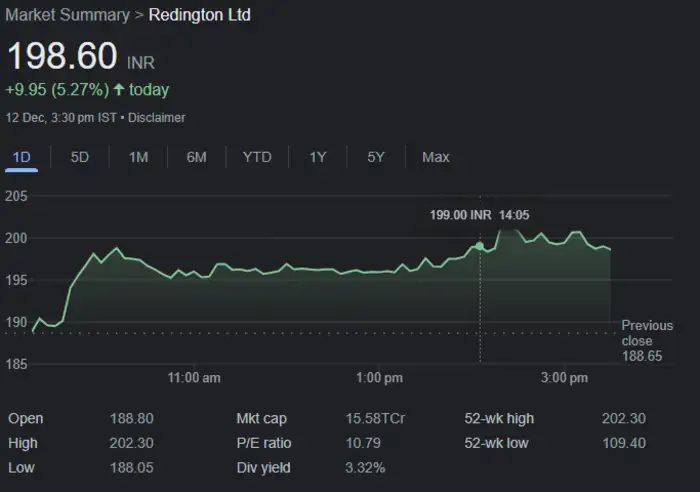Click the green up arrow next to today
This screenshot has height=492, width=700.
coord(119,90)
